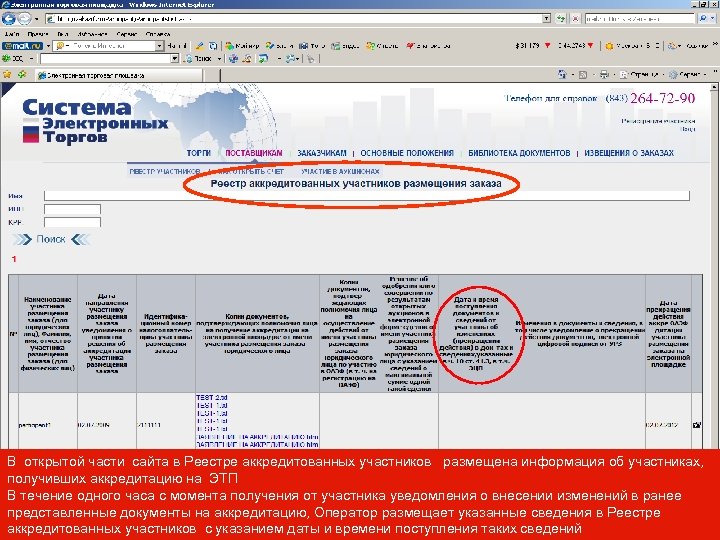
Task: Go forward with the browser Forward arrow
Action: pos(24,19)
